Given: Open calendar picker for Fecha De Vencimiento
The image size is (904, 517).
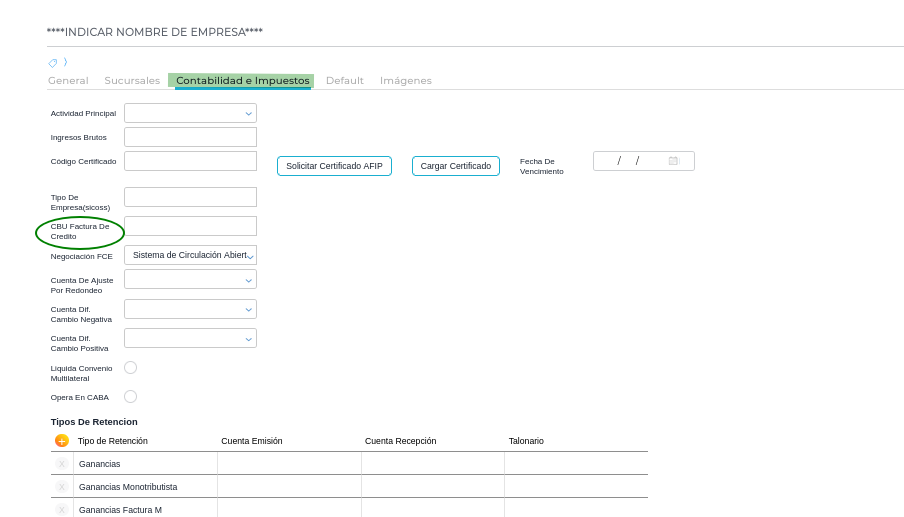Looking at the screenshot, I should (x=673, y=161).
